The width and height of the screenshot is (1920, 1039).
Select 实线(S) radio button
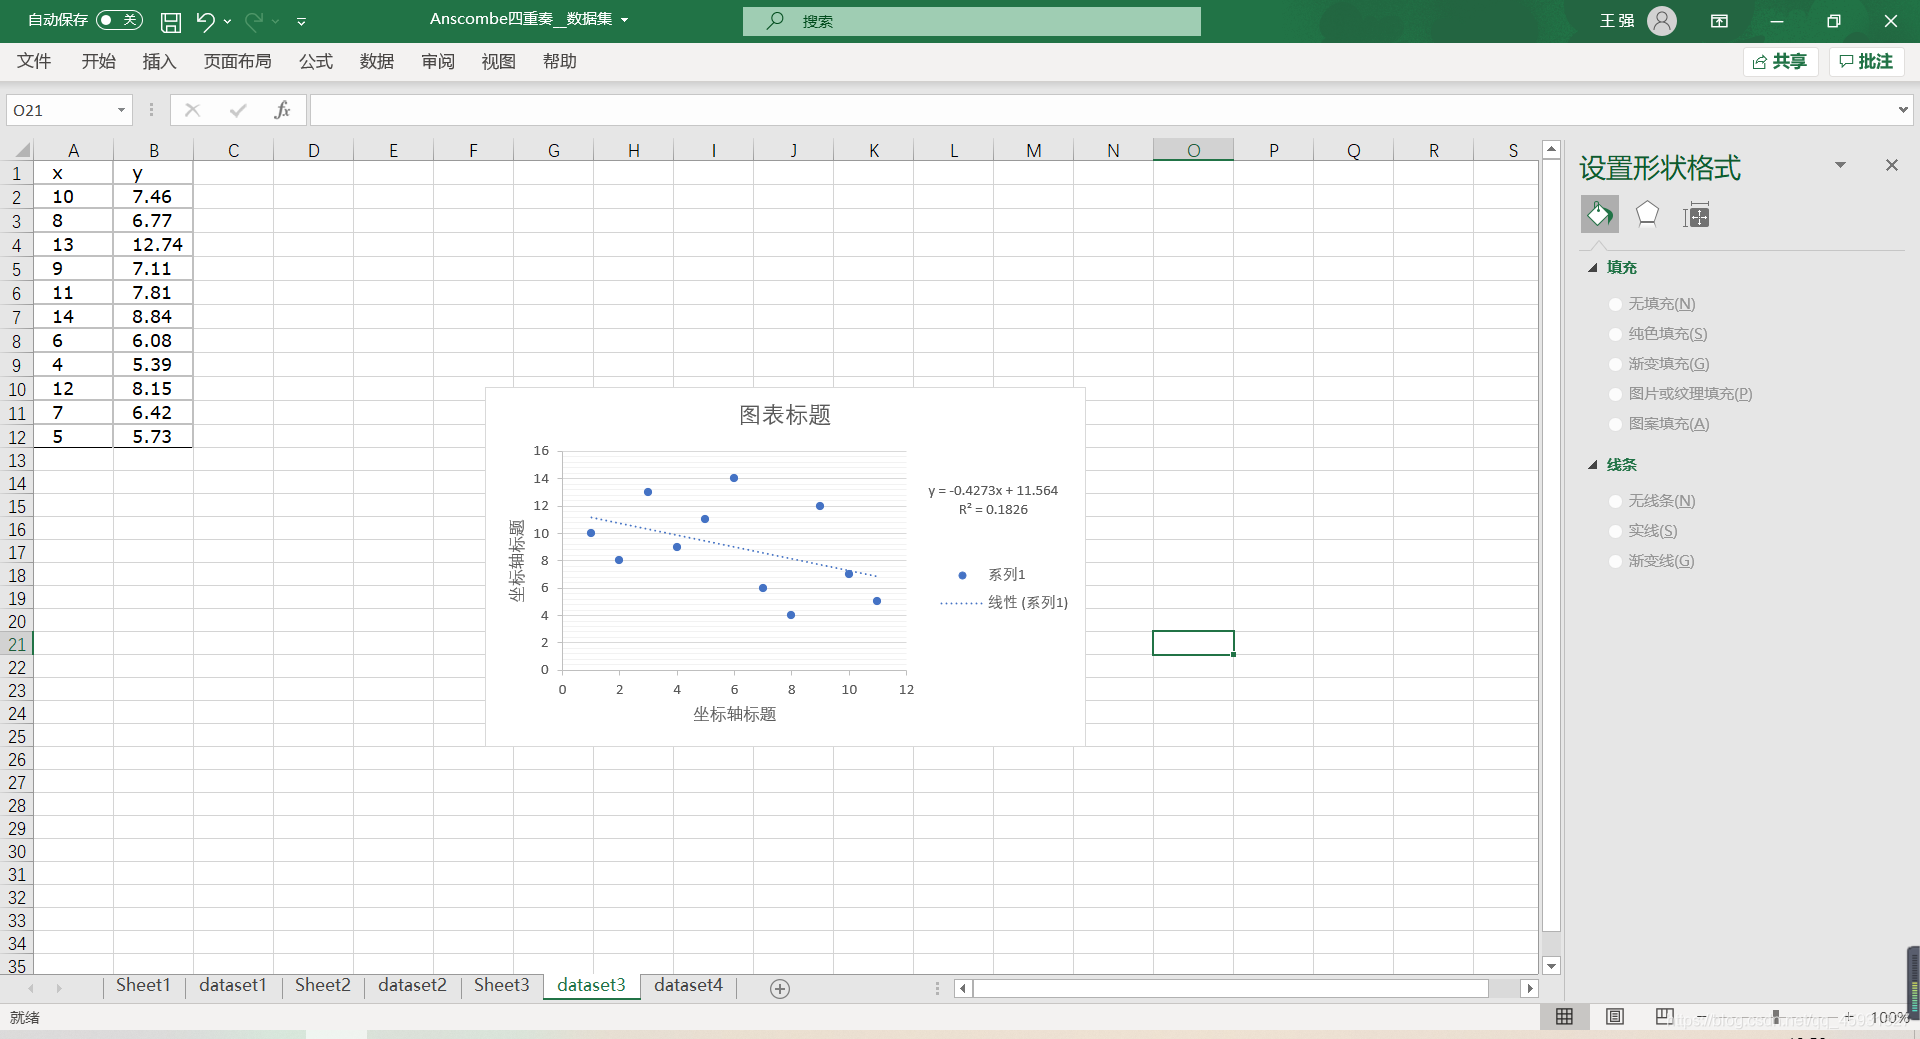1615,531
